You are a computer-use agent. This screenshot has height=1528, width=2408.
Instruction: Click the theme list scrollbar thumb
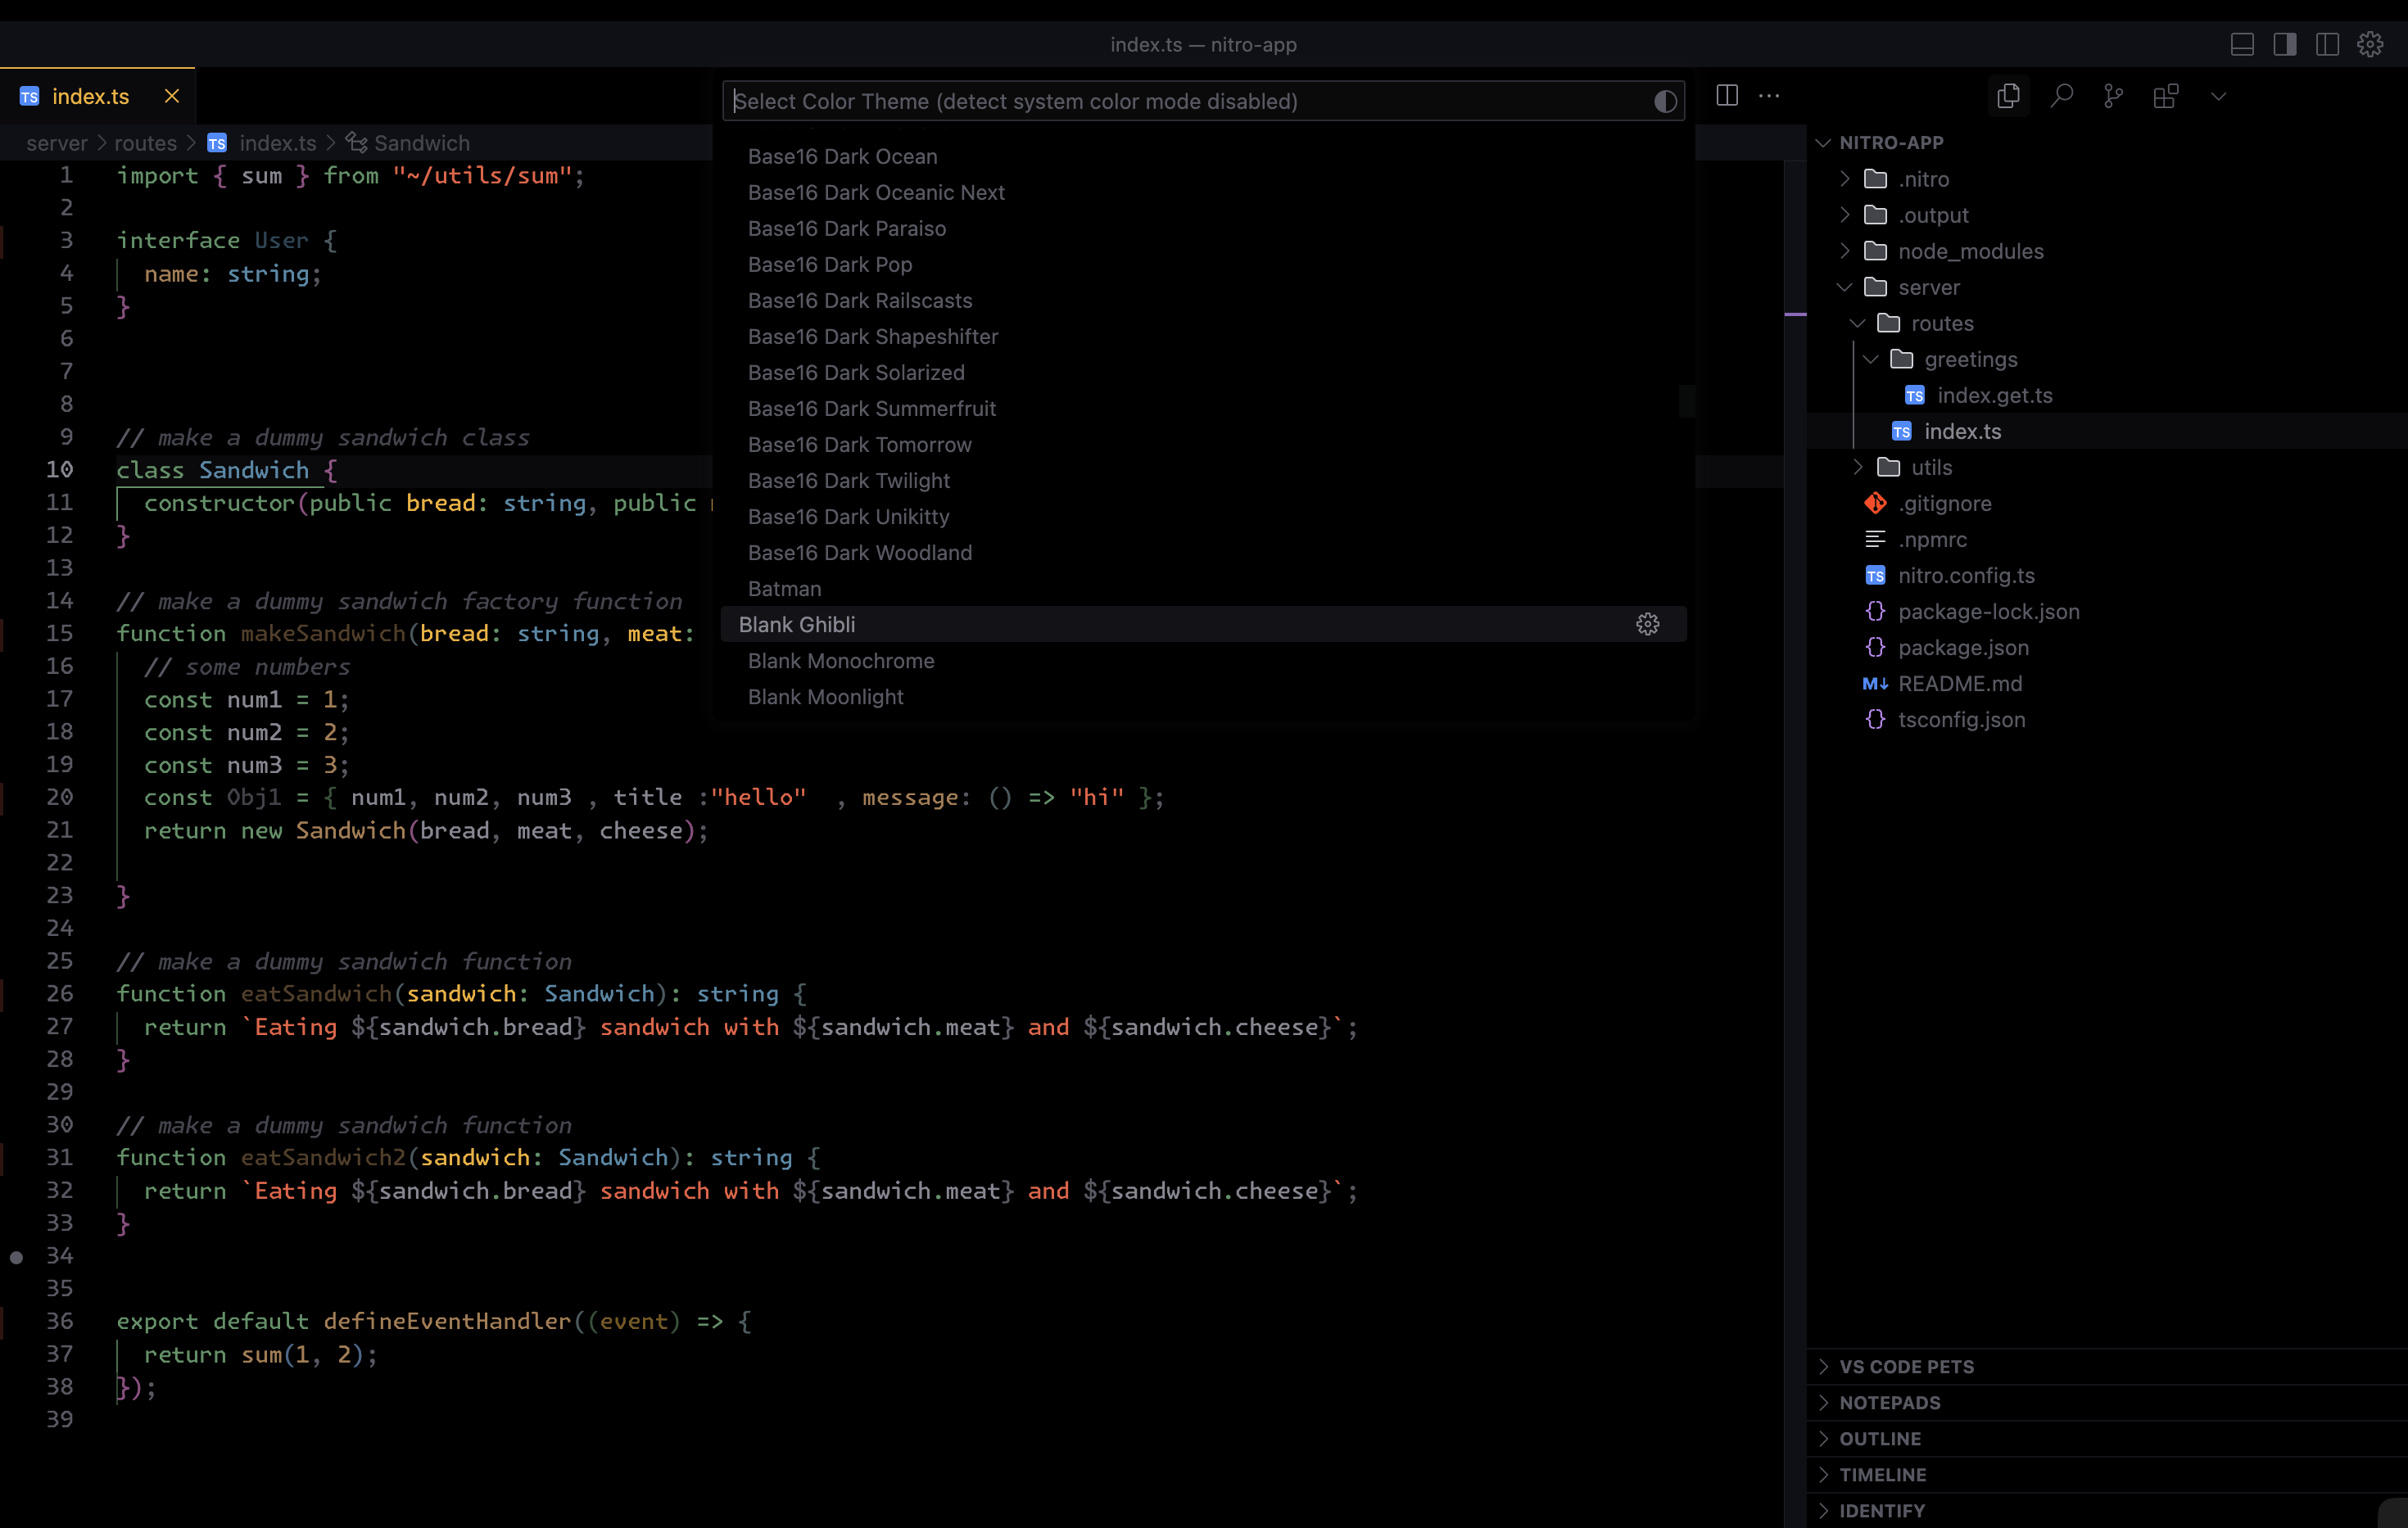1688,402
